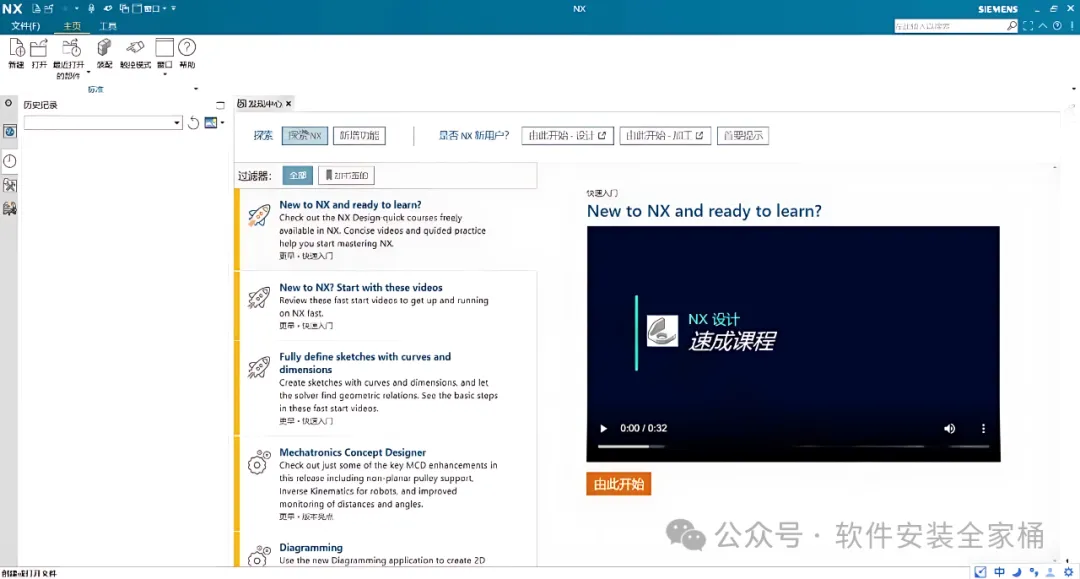Click the image view icon in History panel

pyautogui.click(x=211, y=123)
